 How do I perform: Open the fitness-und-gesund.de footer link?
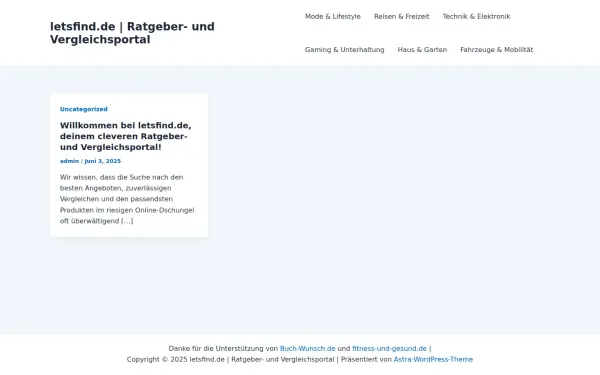pos(389,349)
